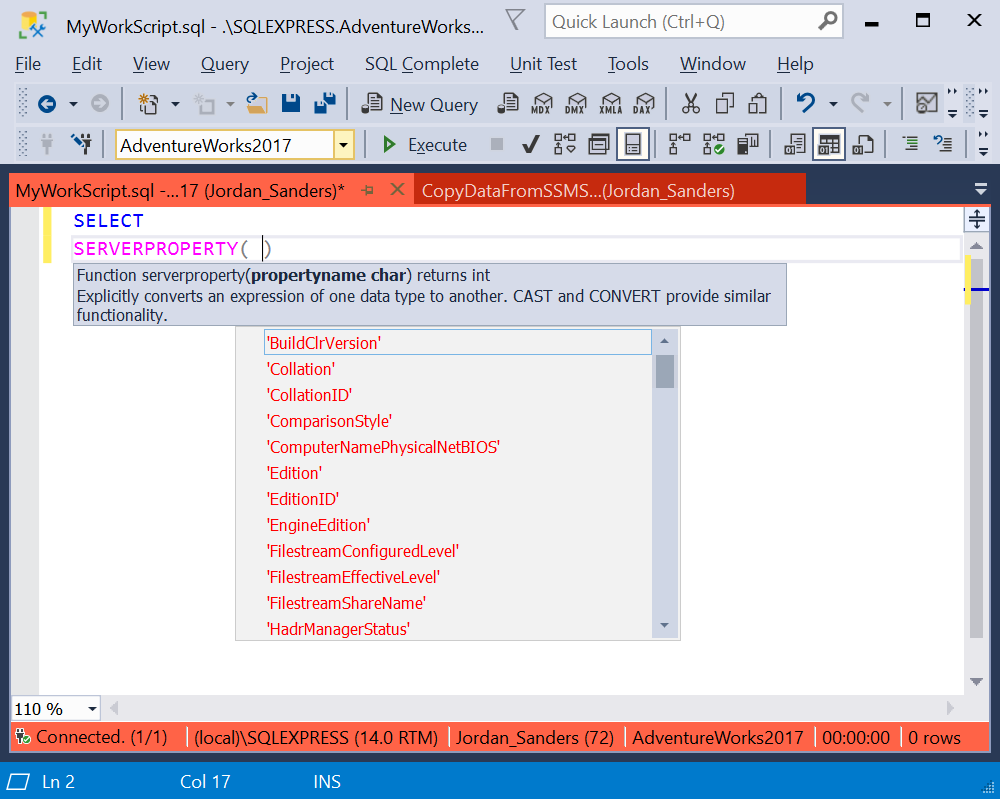The width and height of the screenshot is (1000, 799).
Task: Click the New Project icon
Action: tap(148, 103)
